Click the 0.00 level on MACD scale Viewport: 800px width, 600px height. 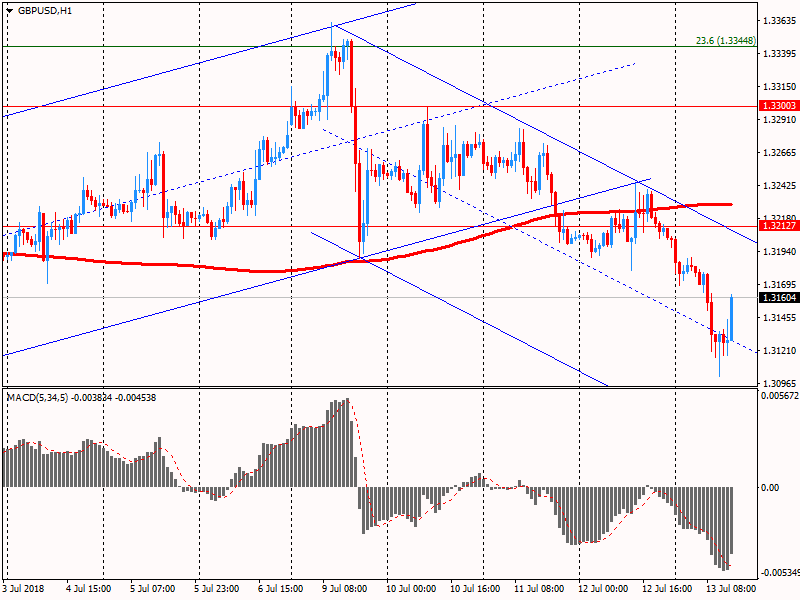click(x=770, y=488)
